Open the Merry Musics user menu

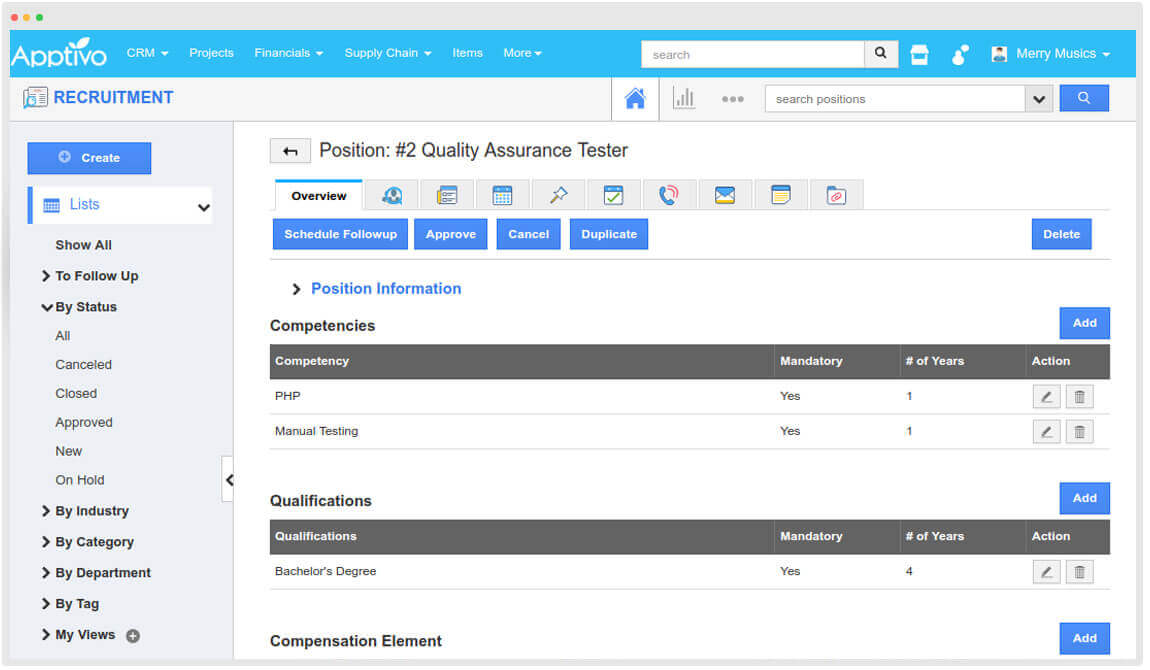click(1051, 54)
